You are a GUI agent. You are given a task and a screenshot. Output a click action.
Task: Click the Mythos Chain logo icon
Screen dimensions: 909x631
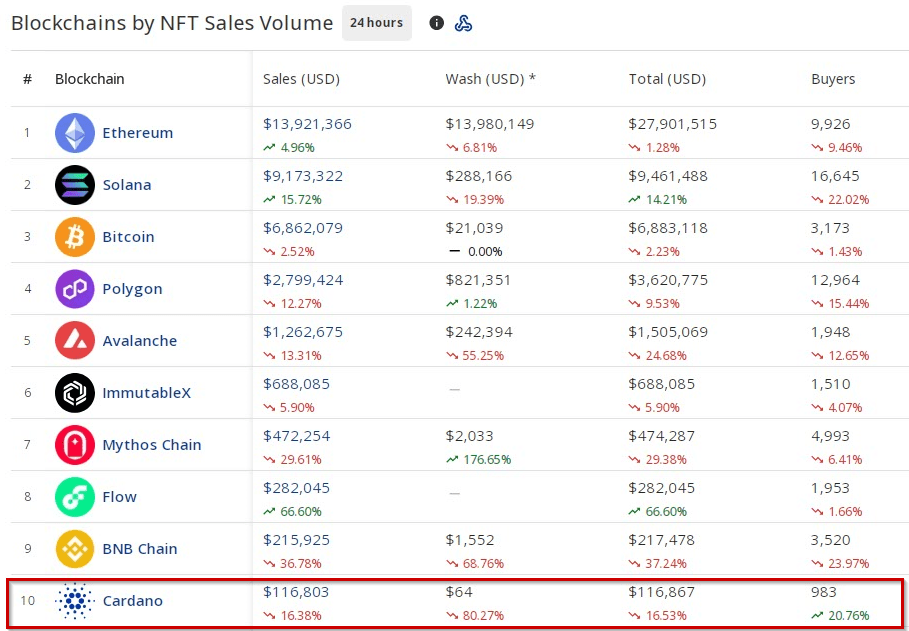(x=75, y=445)
